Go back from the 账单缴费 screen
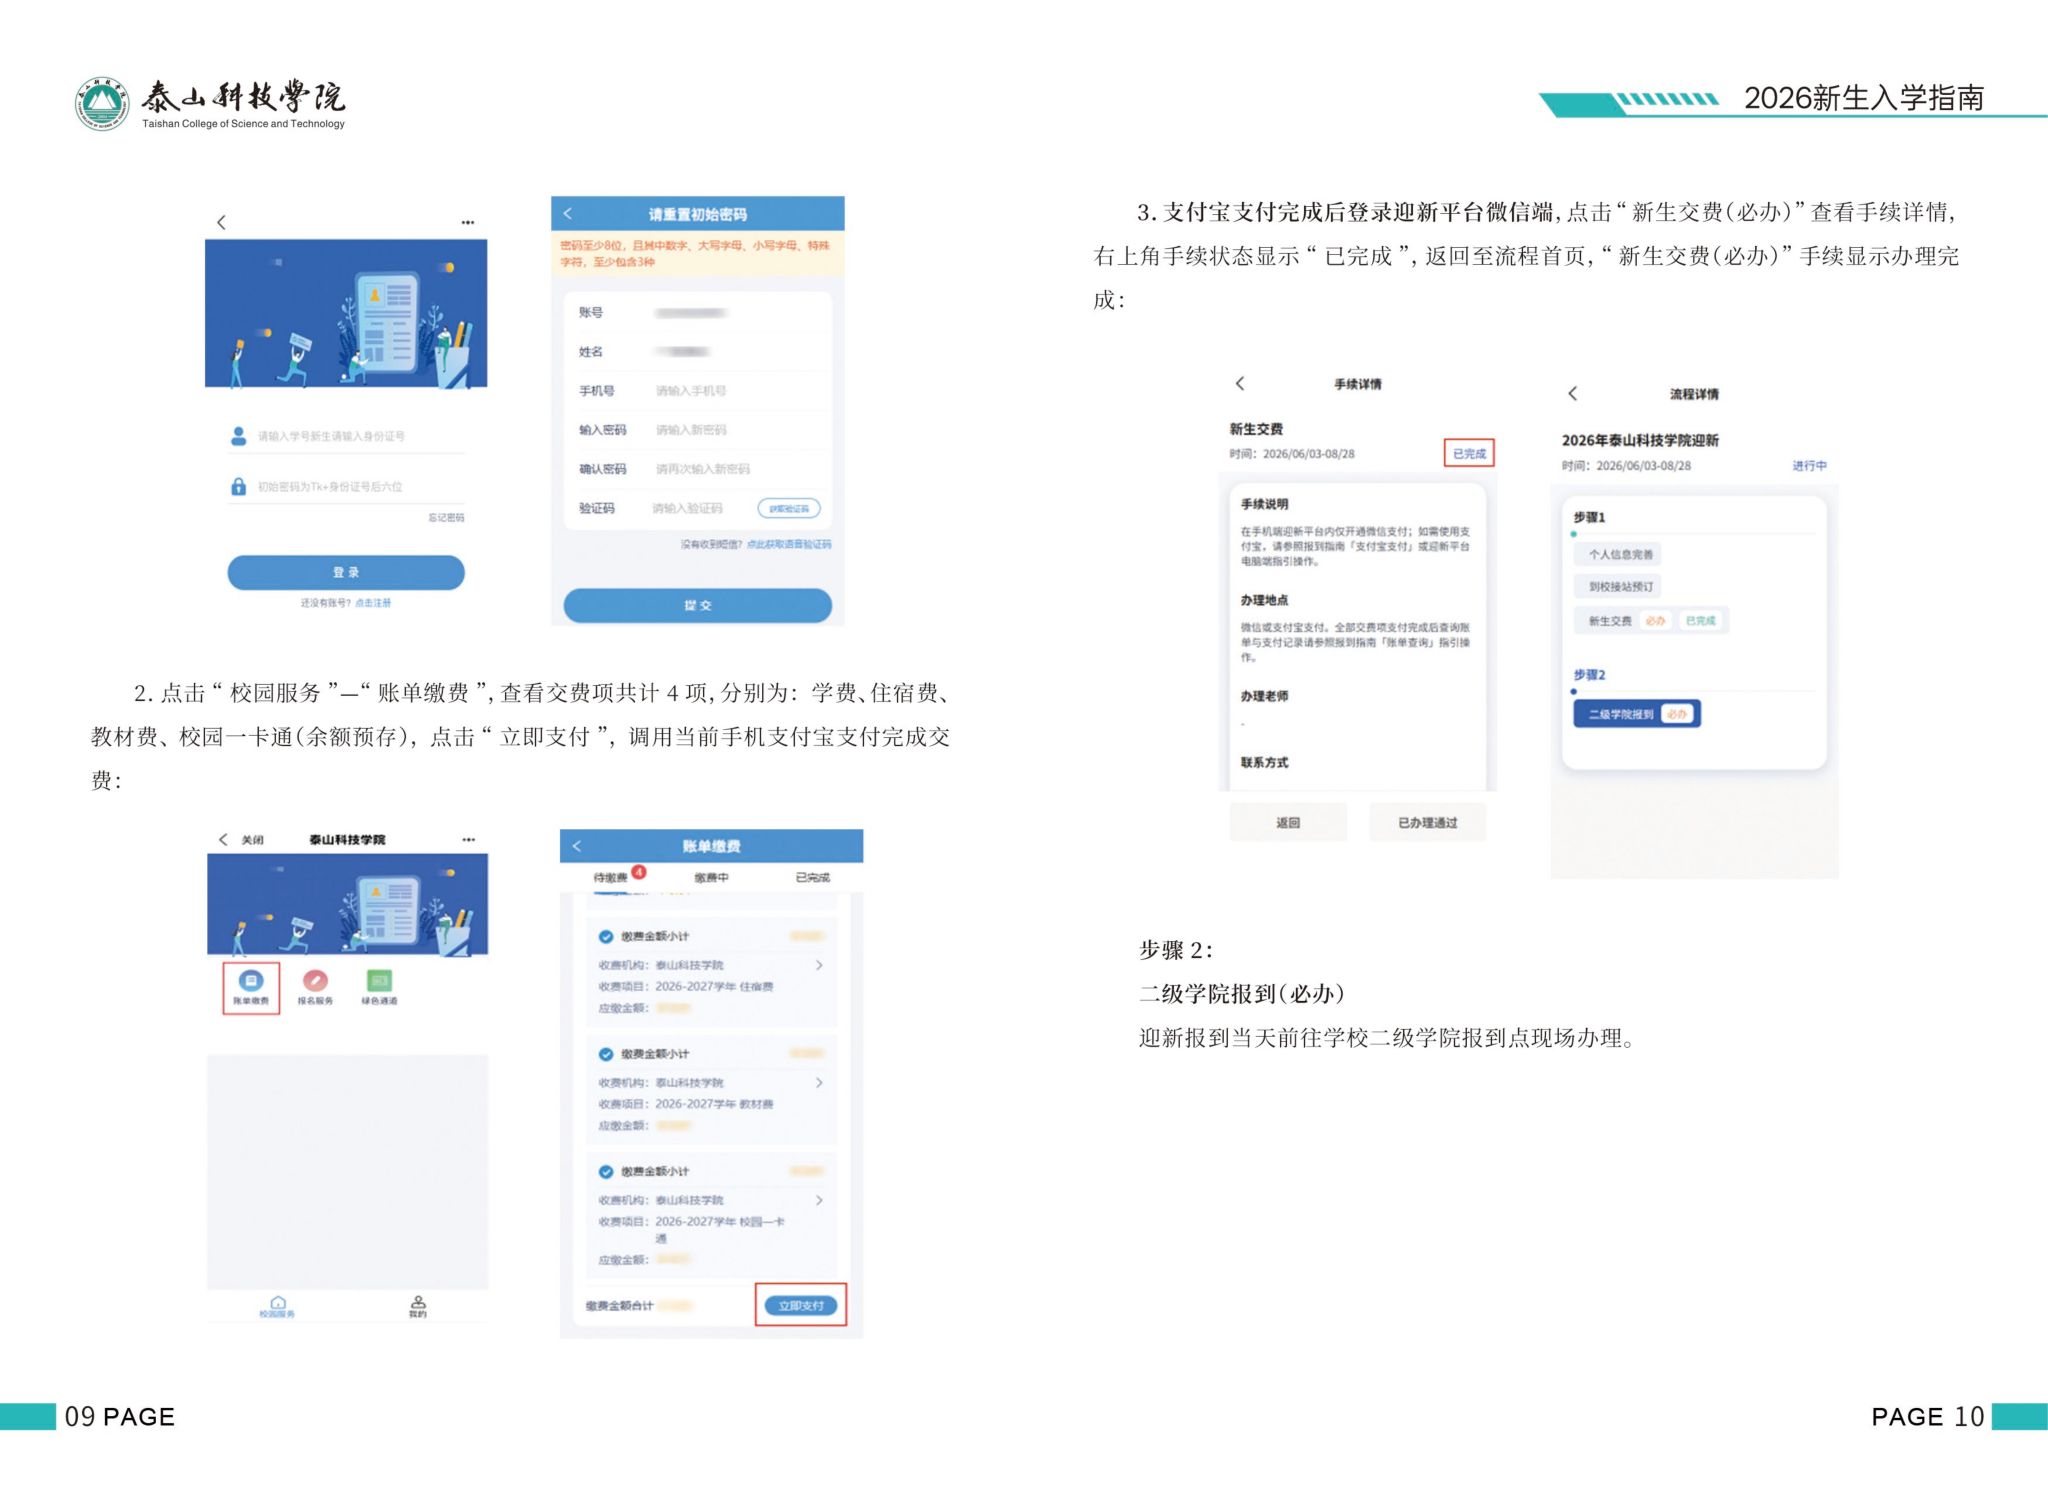The height and width of the screenshot is (1494, 2048). point(577,846)
